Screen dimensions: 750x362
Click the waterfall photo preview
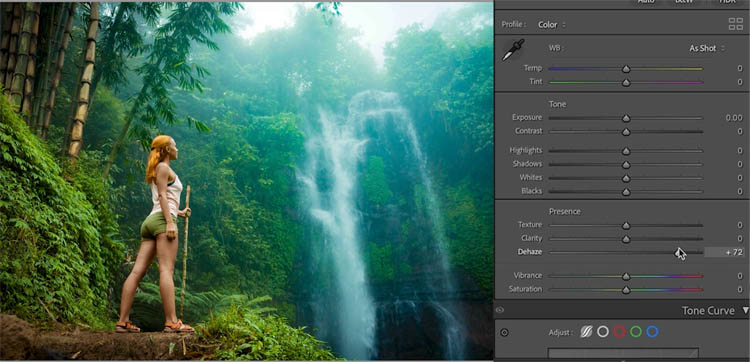click(246, 181)
